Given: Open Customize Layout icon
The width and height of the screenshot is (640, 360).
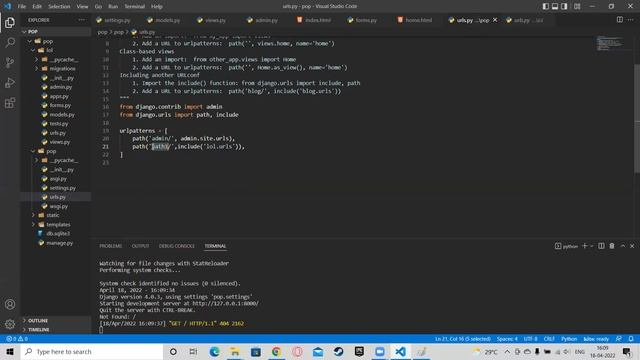Looking at the screenshot, I should click(x=577, y=6).
